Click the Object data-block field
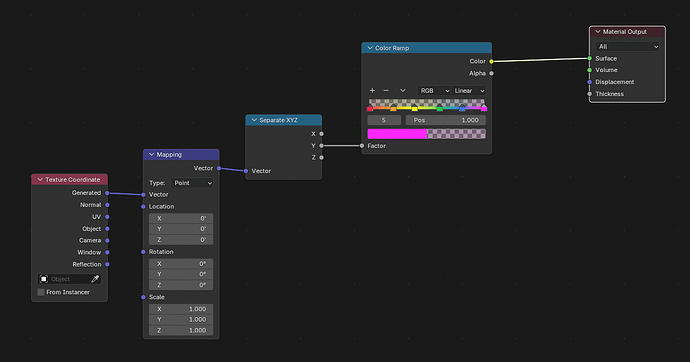The height and width of the screenshot is (362, 690). 69,279
